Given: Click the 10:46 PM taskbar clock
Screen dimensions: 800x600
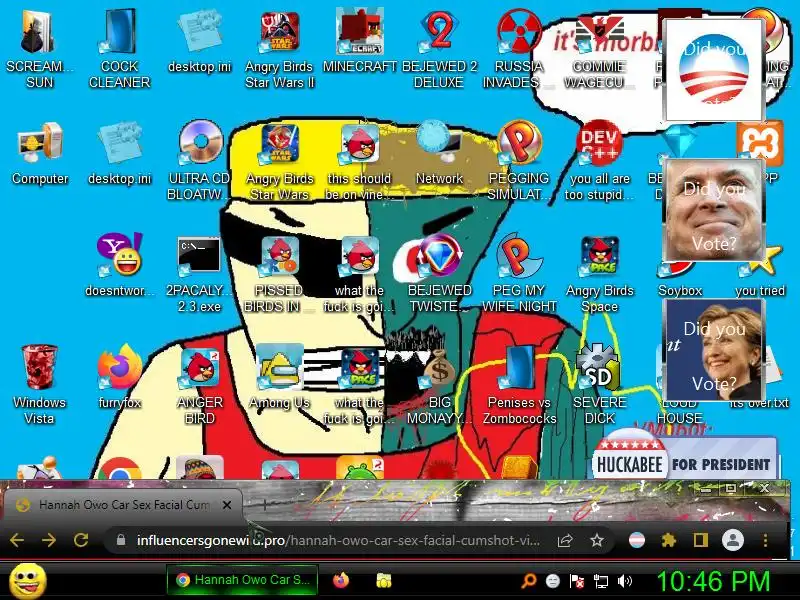Looking at the screenshot, I should [713, 581].
